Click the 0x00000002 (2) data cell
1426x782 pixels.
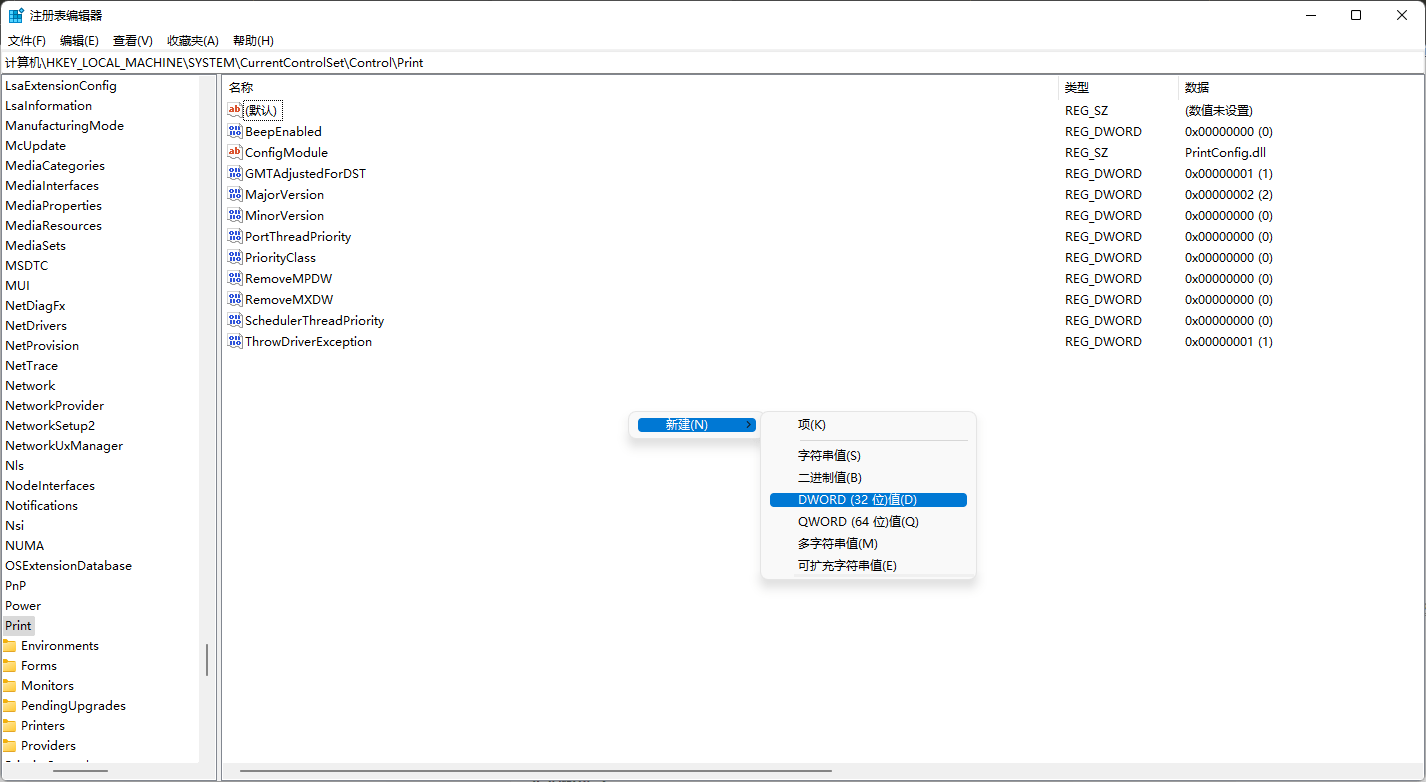[x=1229, y=194]
